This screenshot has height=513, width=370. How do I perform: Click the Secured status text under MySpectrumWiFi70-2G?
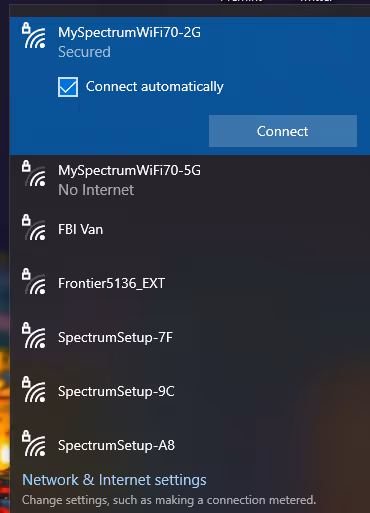pyautogui.click(x=84, y=52)
